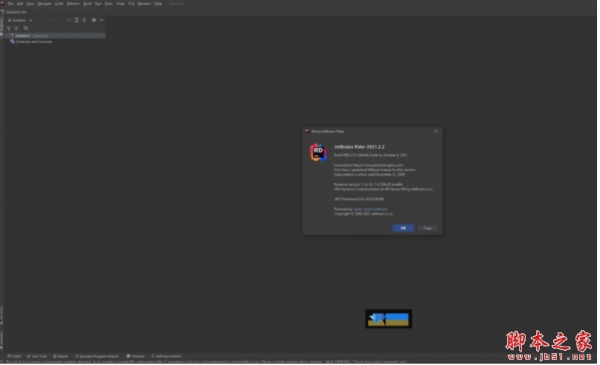Select the Solution1 node in tree
Screen dimensions: 600x365
pos(55,36)
